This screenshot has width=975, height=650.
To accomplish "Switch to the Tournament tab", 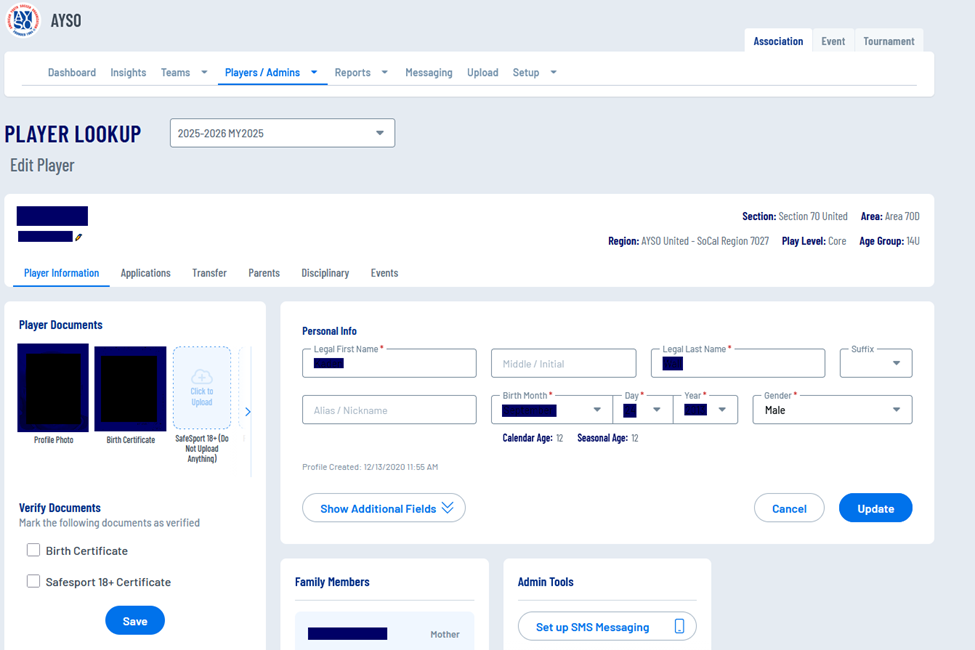I will click(x=888, y=41).
